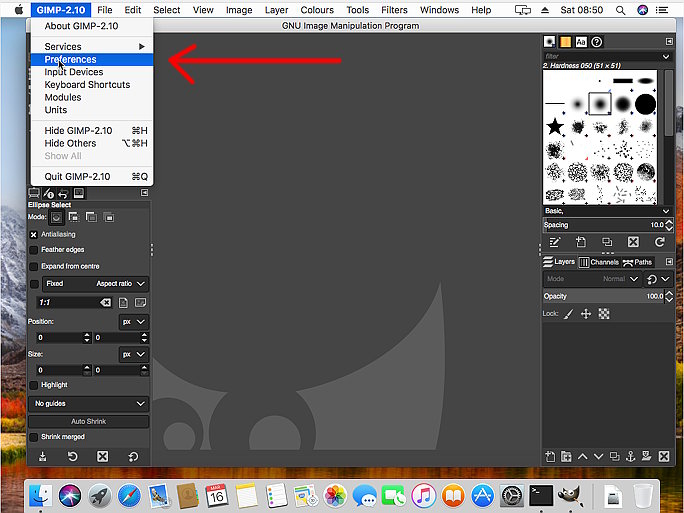Viewport: 684px width, 513px height.
Task: Switch to Tool Options tab icon
Action: [34, 193]
